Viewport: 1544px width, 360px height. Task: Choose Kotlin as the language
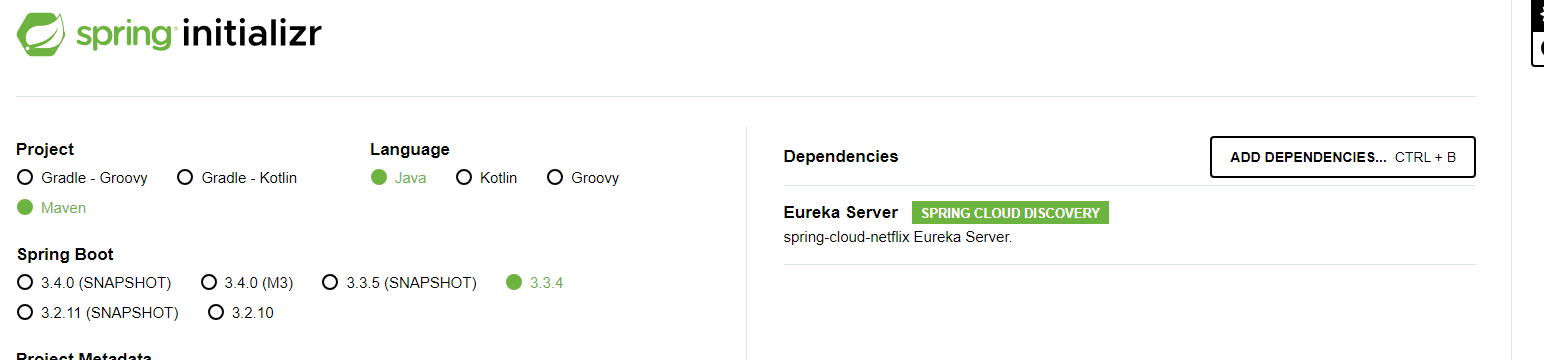point(487,178)
